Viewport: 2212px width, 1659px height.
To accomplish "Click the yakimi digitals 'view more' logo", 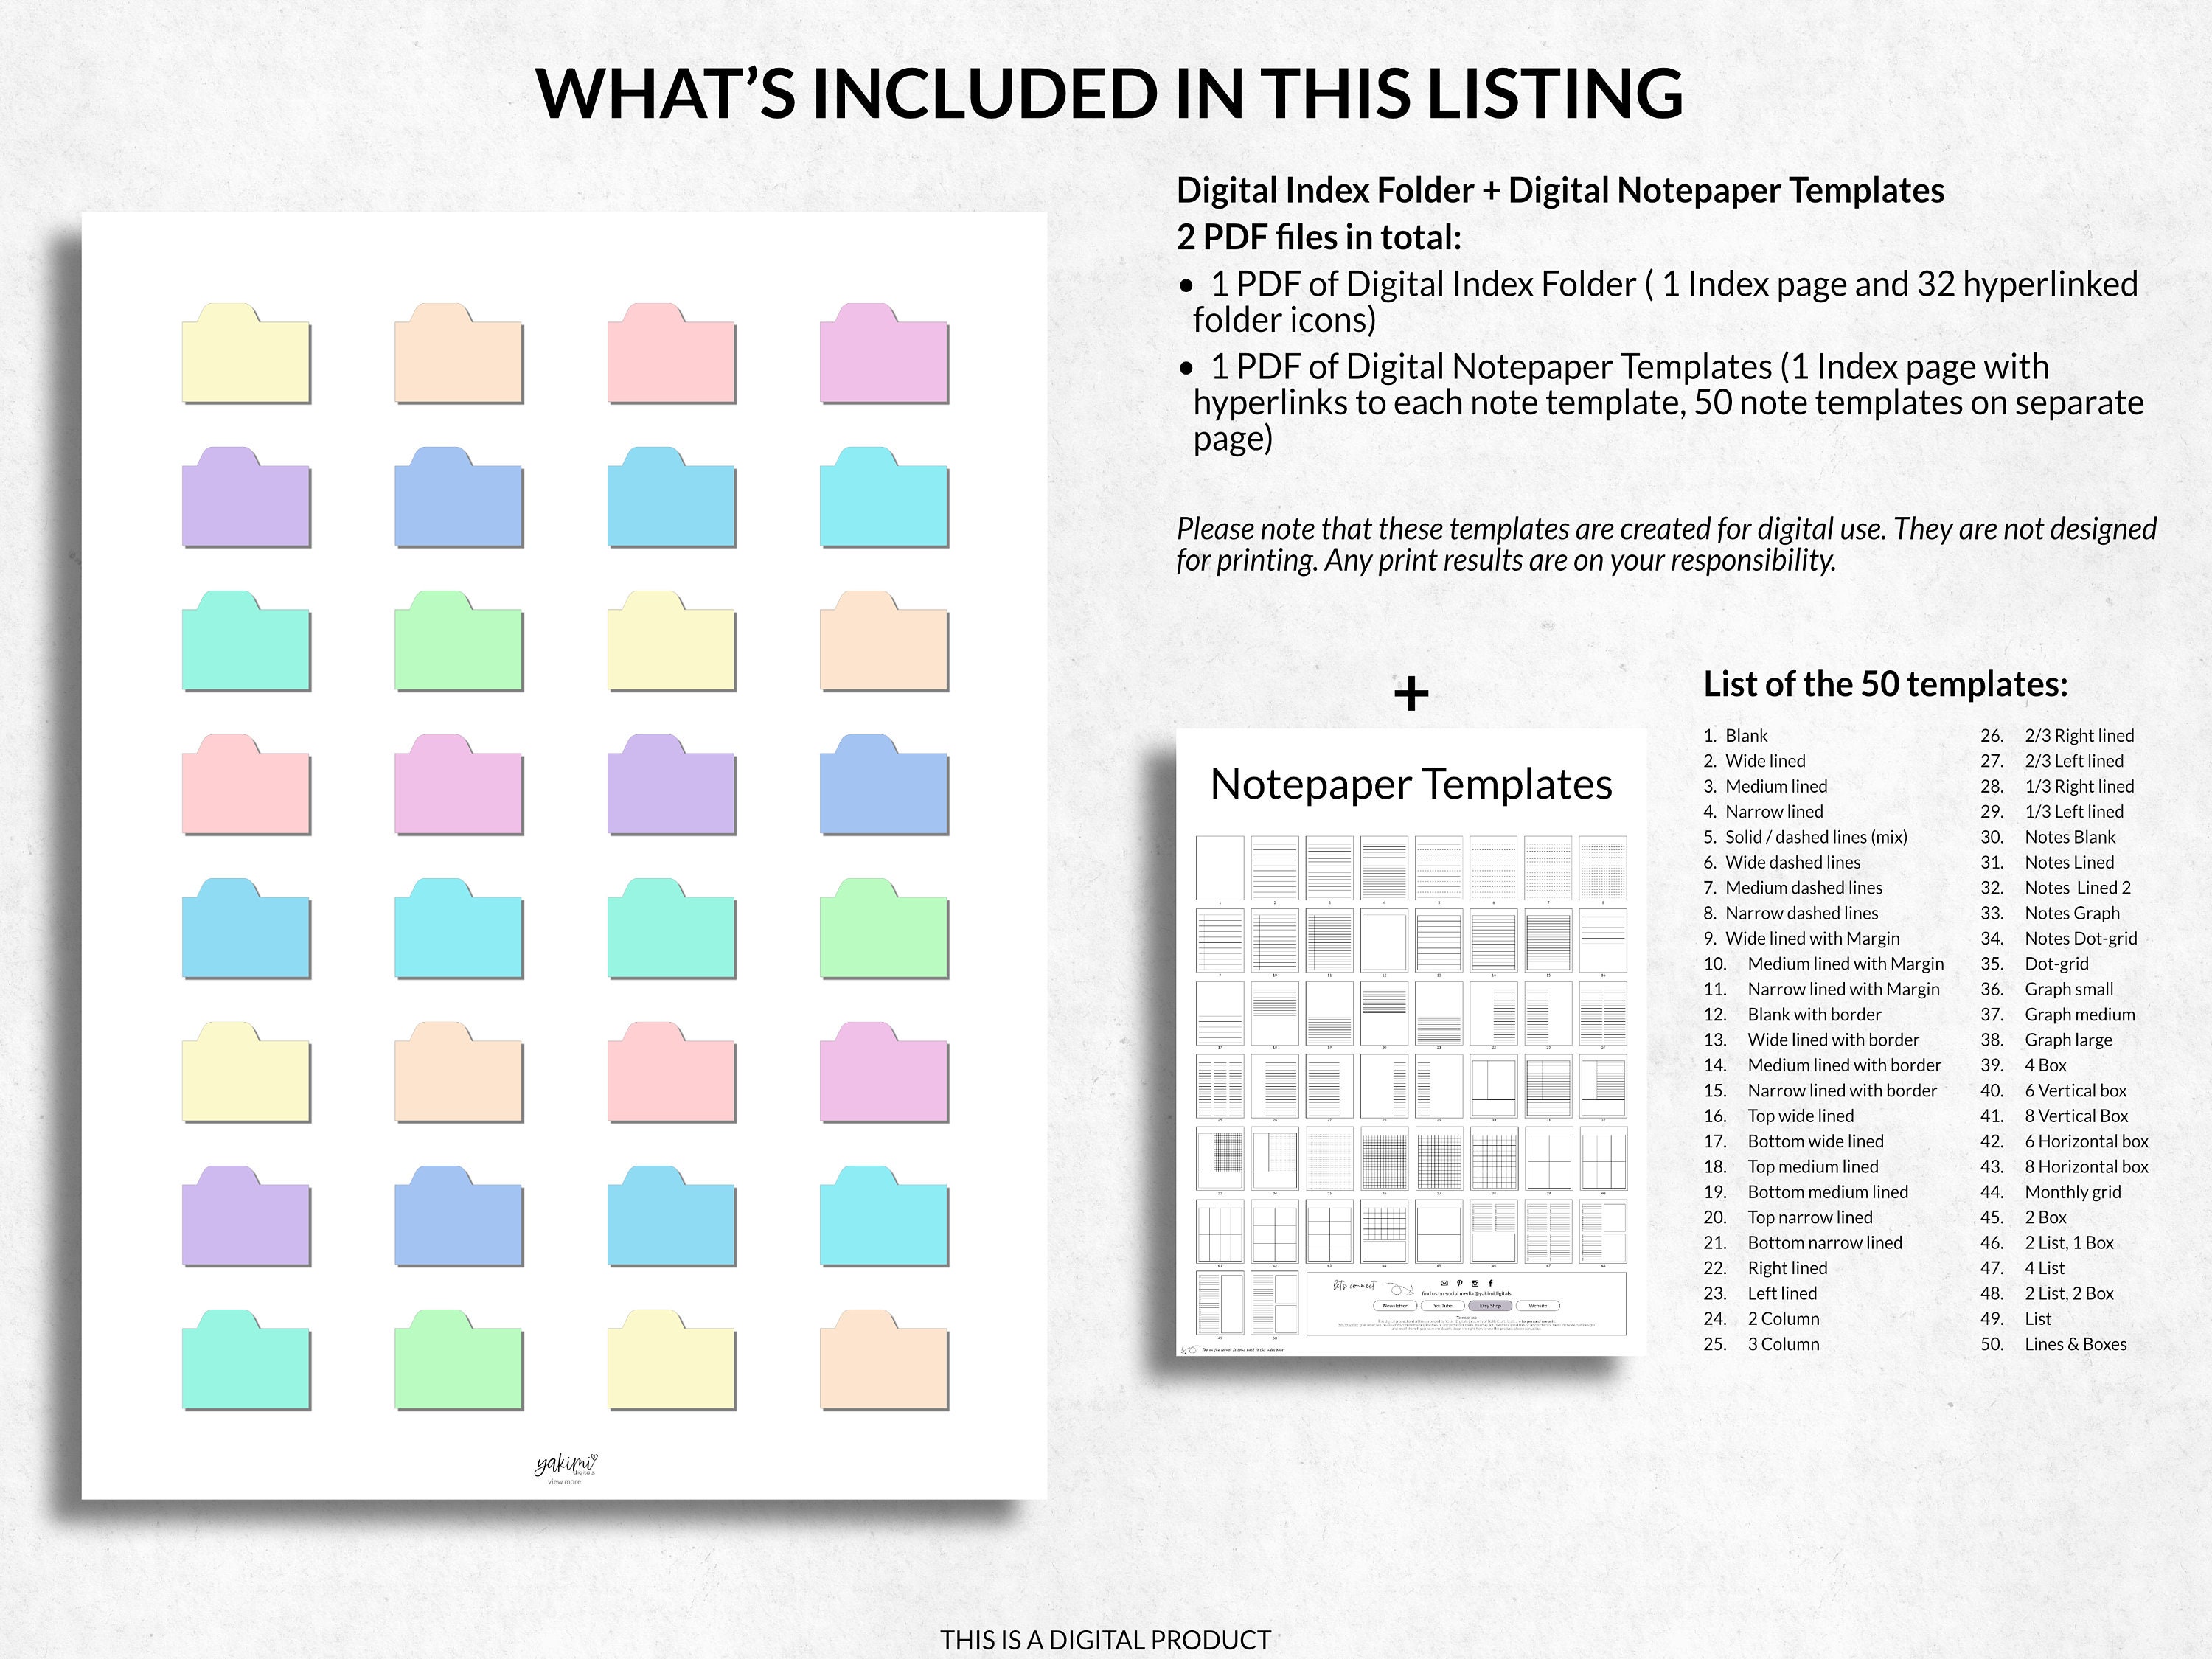I will tap(565, 1468).
